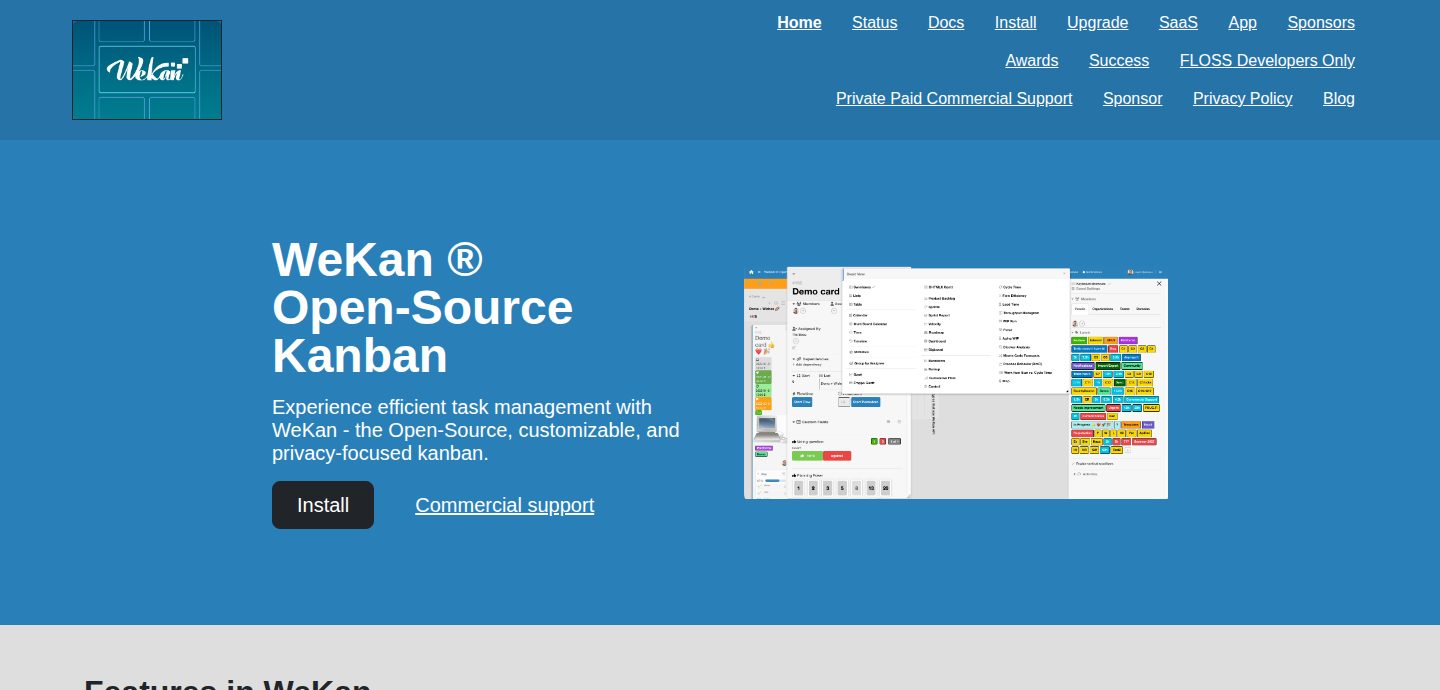Select Install in the top navigation

point(1016,22)
